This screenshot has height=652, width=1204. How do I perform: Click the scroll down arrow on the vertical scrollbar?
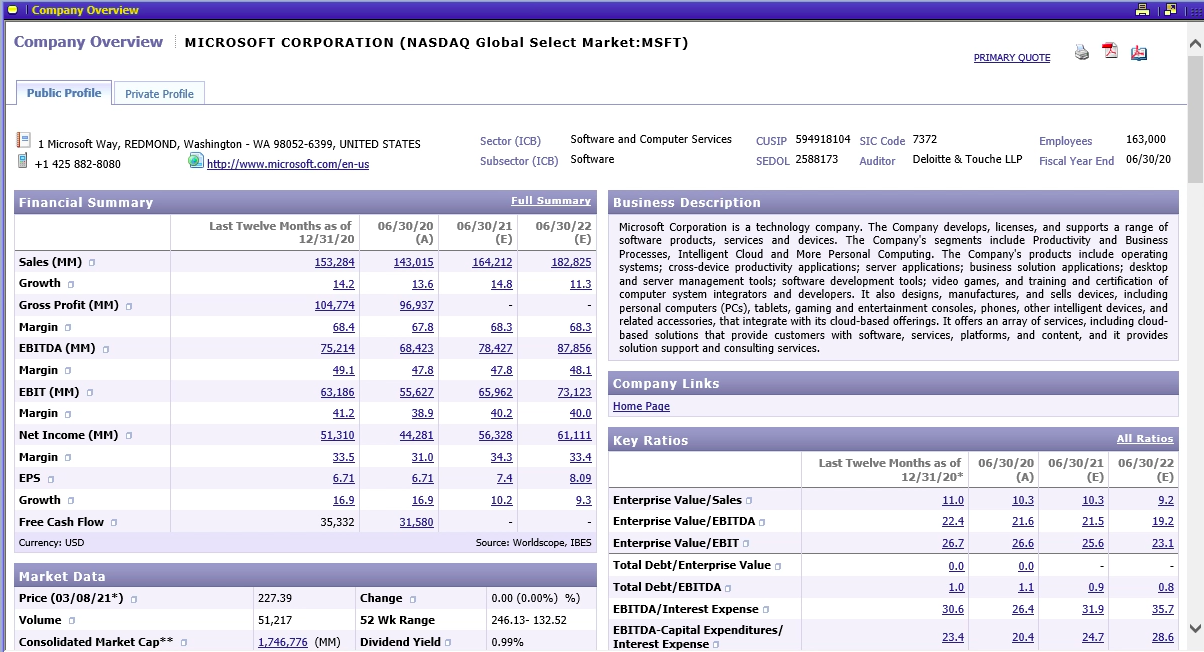[1195, 628]
